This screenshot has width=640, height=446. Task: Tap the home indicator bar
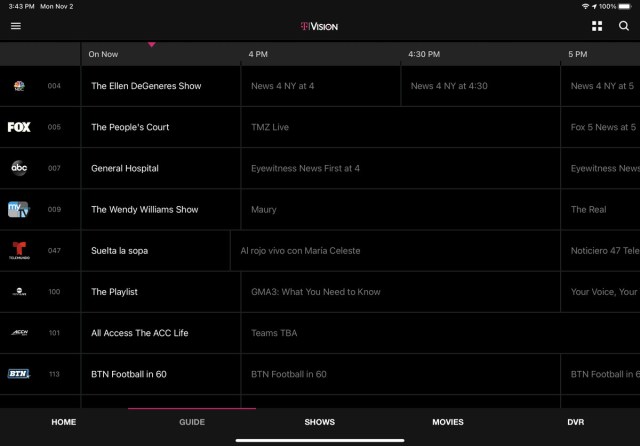coord(320,440)
